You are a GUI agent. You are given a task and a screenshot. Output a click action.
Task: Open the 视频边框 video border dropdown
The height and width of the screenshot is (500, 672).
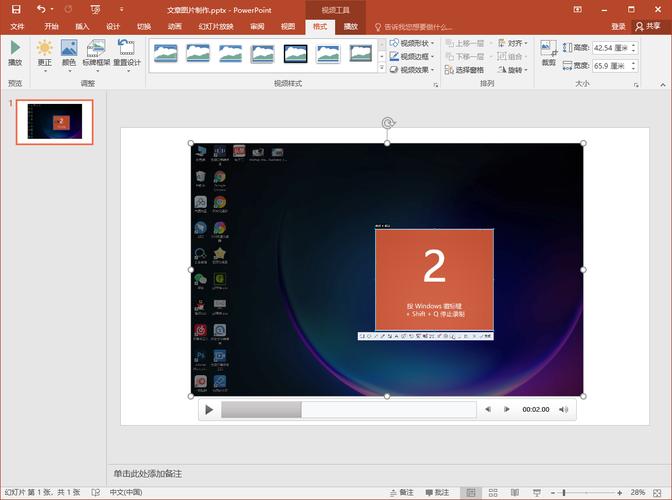pos(412,57)
